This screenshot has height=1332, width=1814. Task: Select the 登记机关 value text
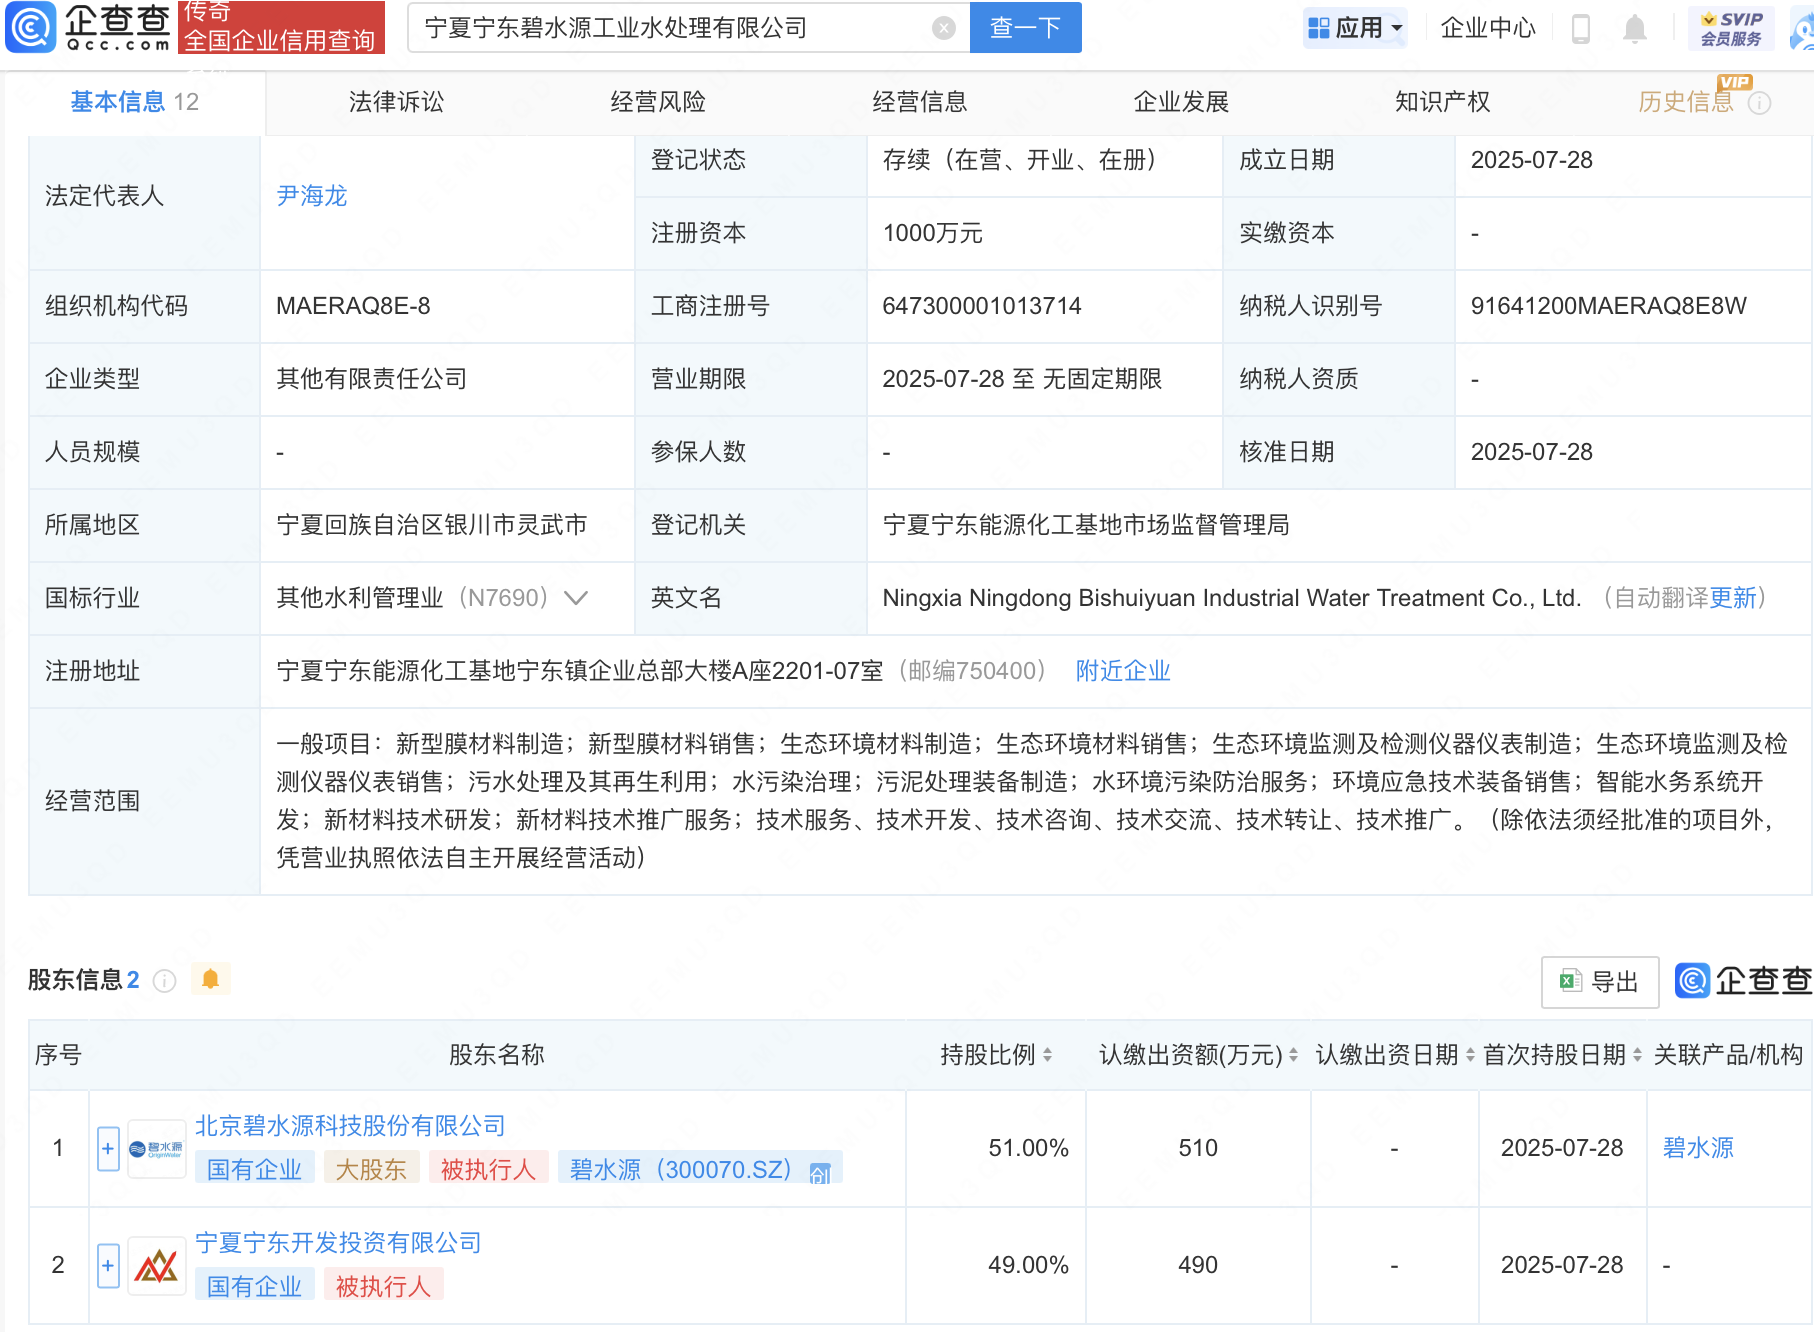pyautogui.click(x=1085, y=525)
